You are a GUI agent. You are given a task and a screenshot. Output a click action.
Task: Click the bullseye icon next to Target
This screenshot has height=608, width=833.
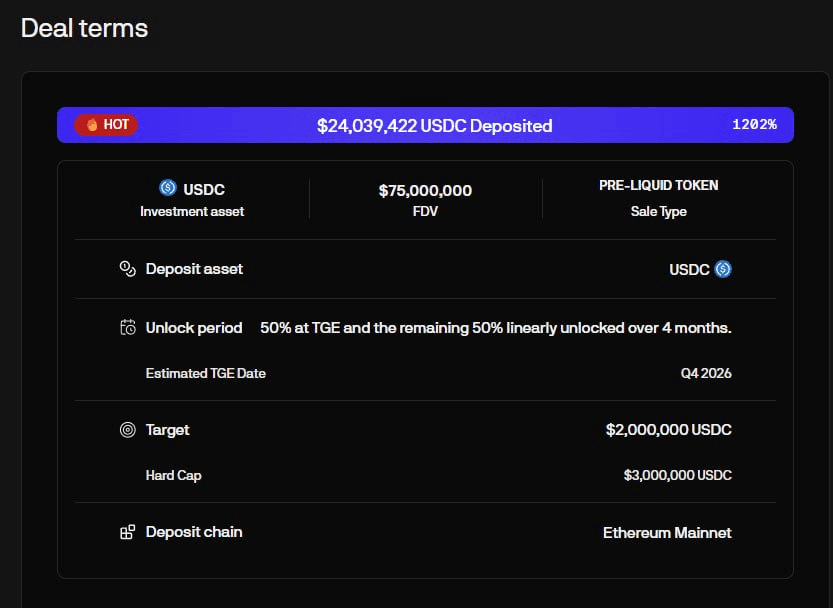tap(128, 429)
